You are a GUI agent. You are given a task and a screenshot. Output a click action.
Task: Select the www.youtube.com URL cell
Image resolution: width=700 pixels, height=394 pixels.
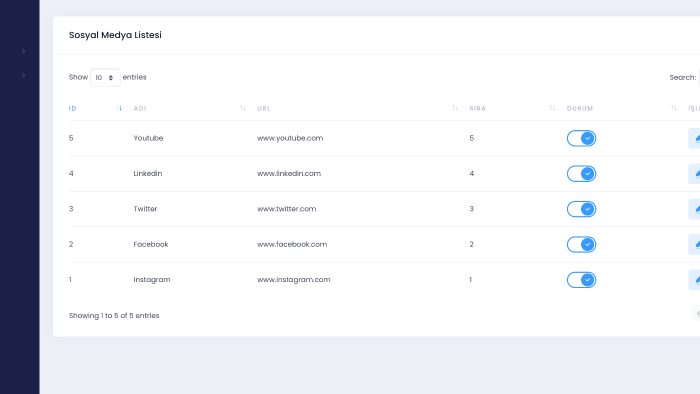[x=290, y=138]
